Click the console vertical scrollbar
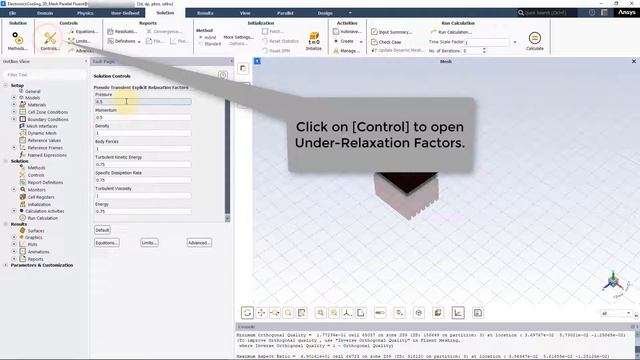The width and height of the screenshot is (640, 360). click(x=637, y=345)
